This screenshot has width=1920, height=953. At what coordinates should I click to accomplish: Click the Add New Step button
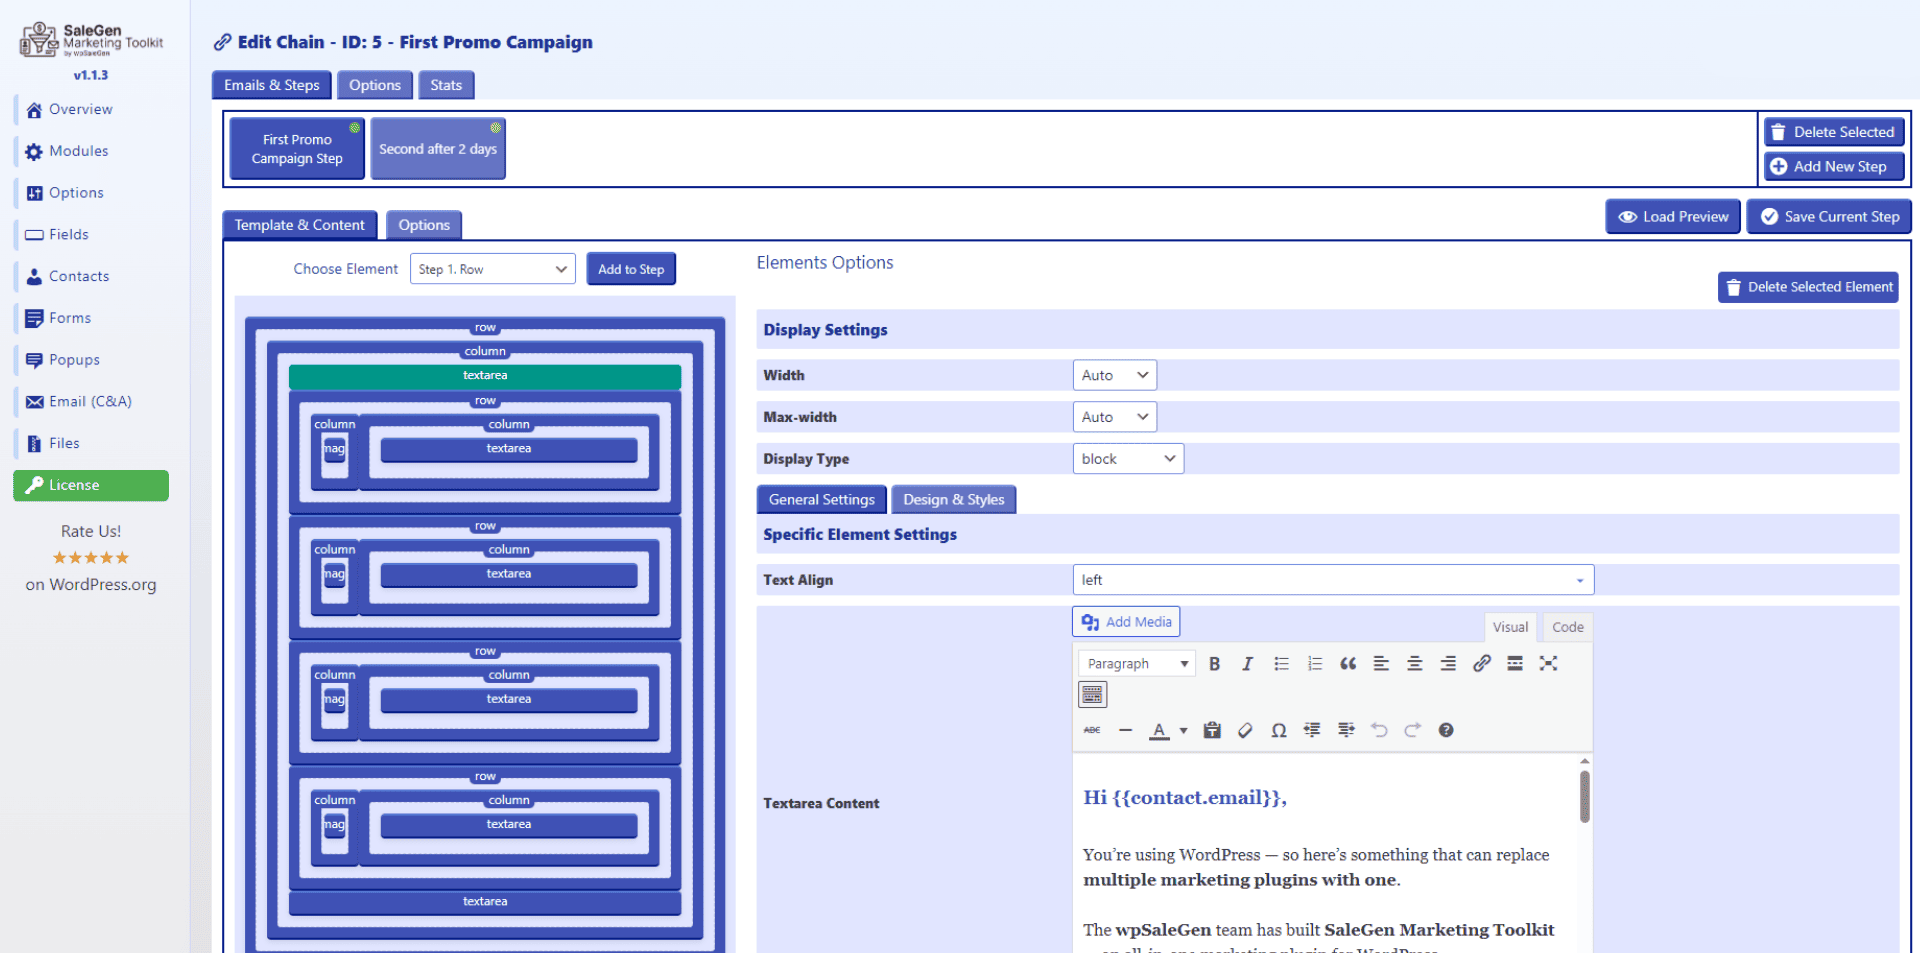(1833, 166)
